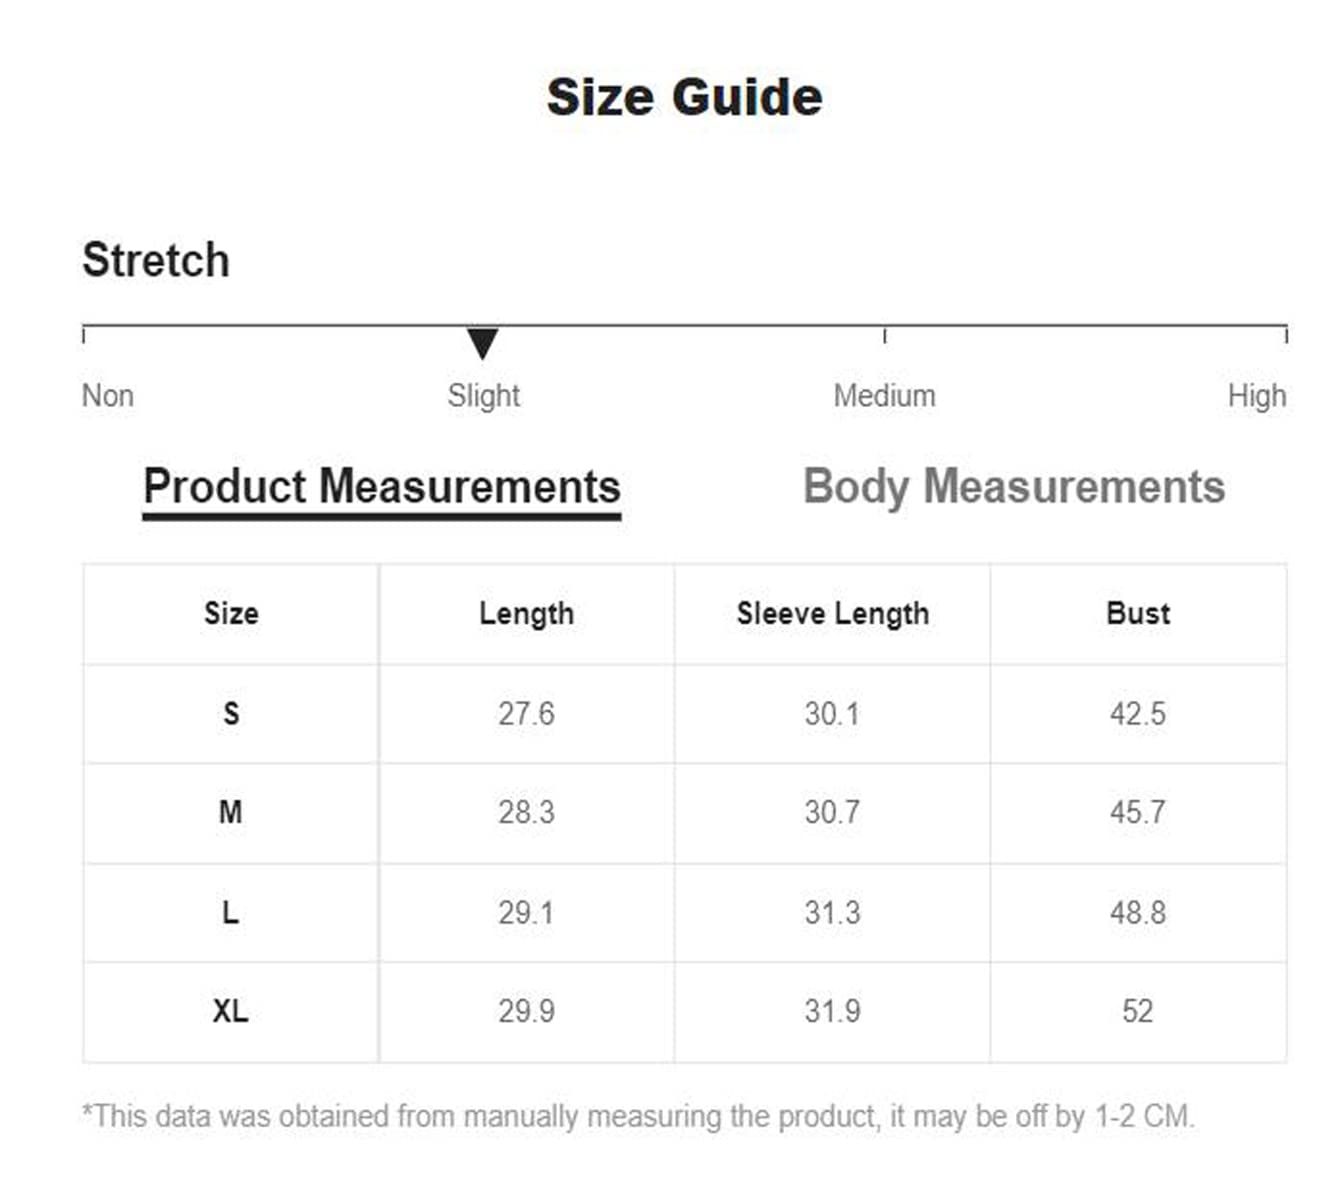Click the Sleeve Length column header

832,613
